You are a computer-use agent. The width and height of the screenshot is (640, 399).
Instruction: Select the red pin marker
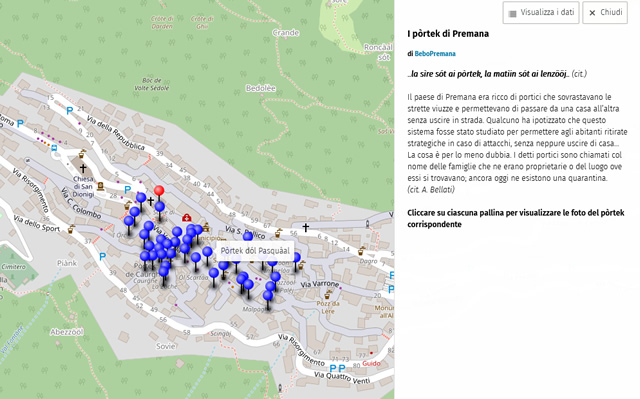159,191
